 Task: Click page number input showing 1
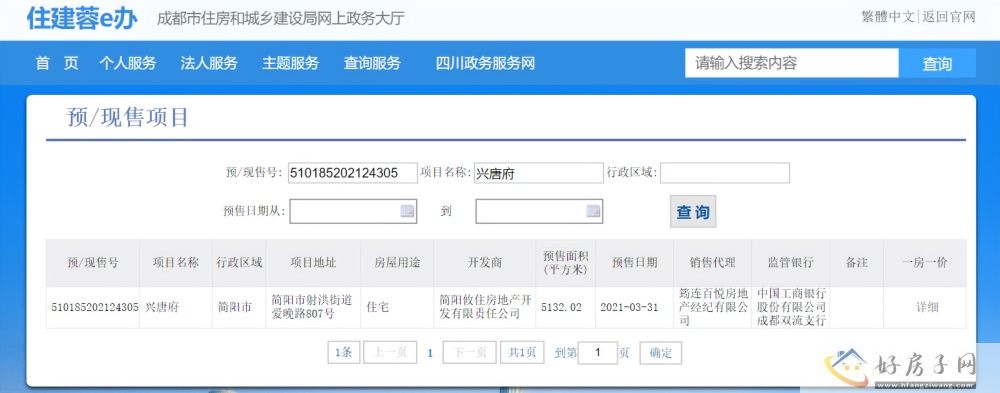(598, 352)
